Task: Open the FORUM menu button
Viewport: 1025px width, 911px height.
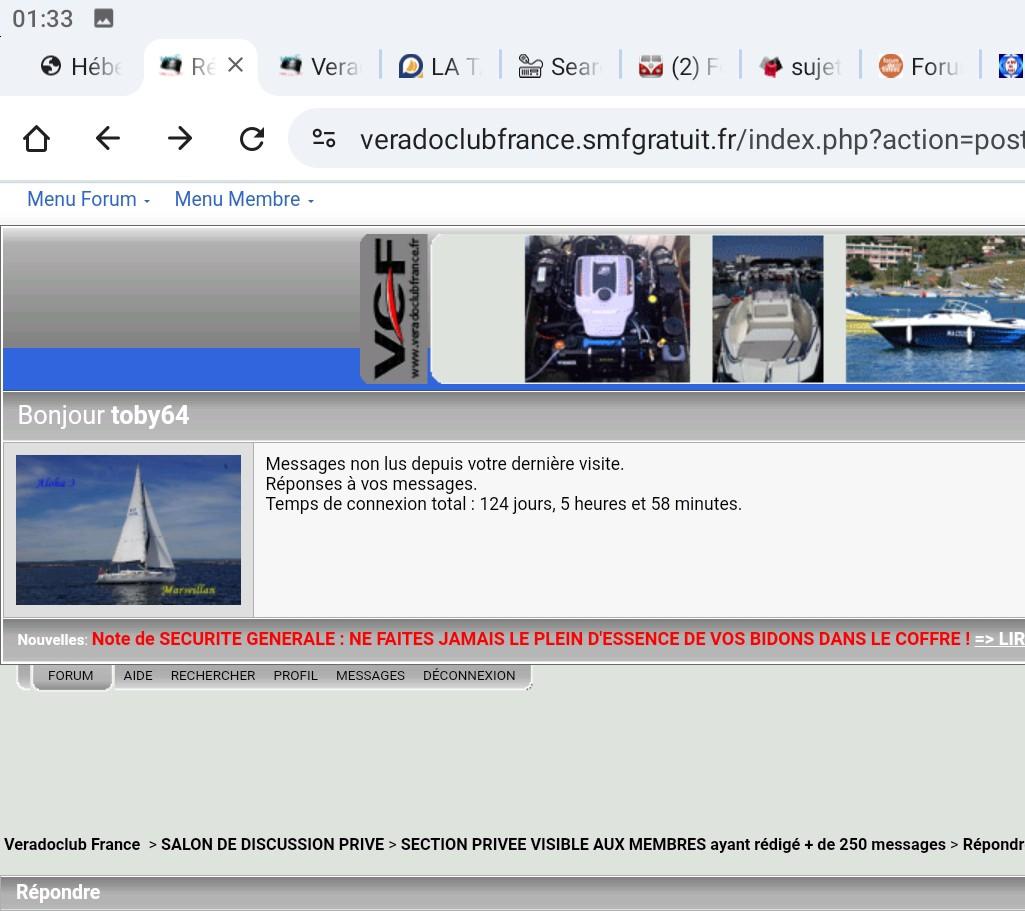Action: pyautogui.click(x=71, y=676)
